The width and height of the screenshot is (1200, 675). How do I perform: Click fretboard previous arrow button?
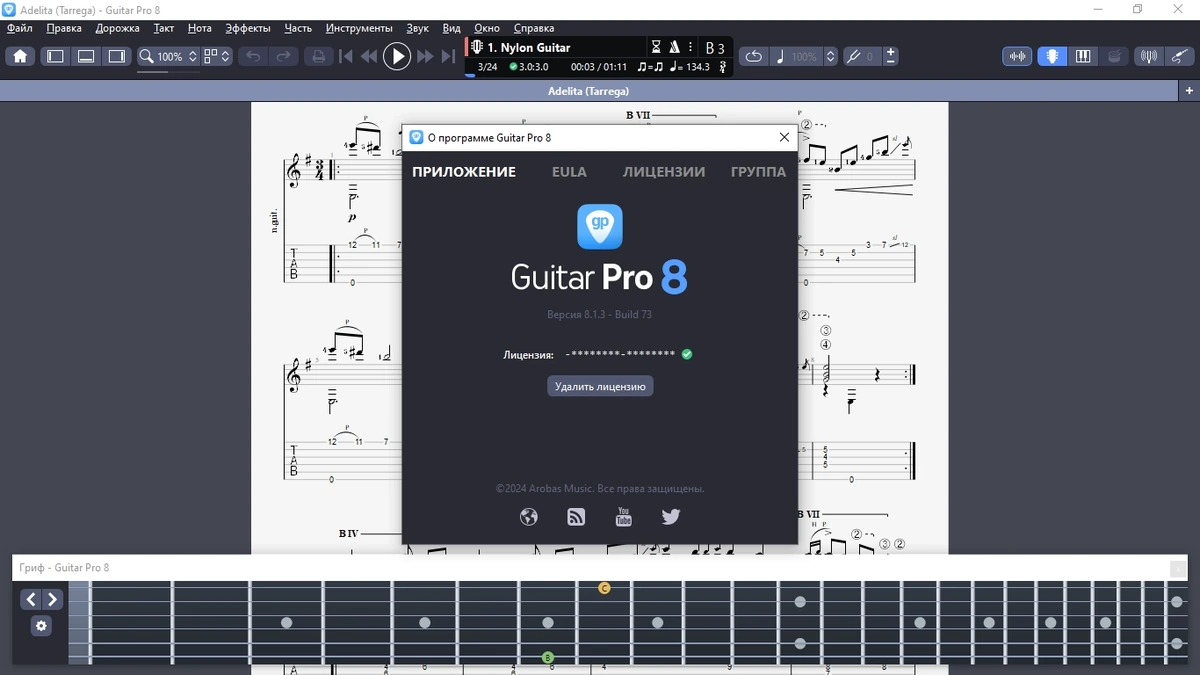click(x=30, y=599)
